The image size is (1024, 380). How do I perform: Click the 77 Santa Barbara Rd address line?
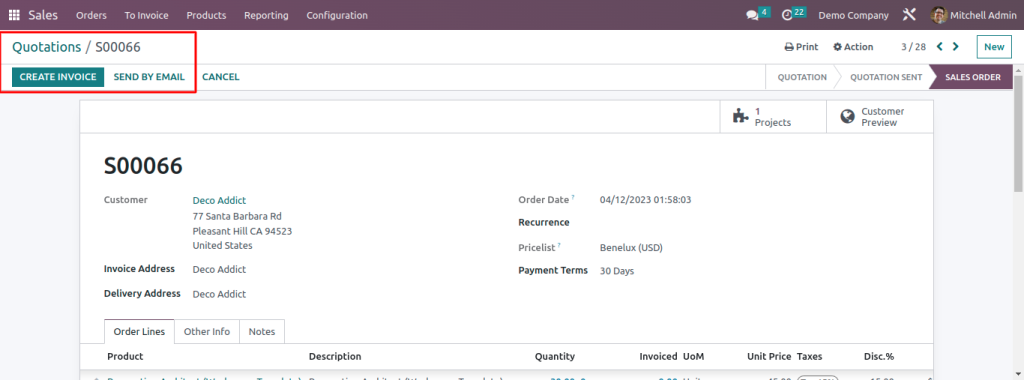pos(237,216)
